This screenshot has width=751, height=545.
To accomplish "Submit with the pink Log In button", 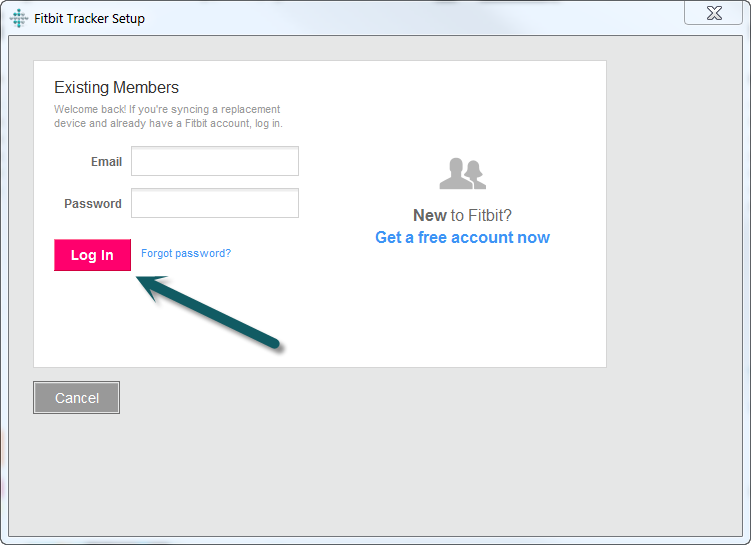I will click(x=92, y=255).
